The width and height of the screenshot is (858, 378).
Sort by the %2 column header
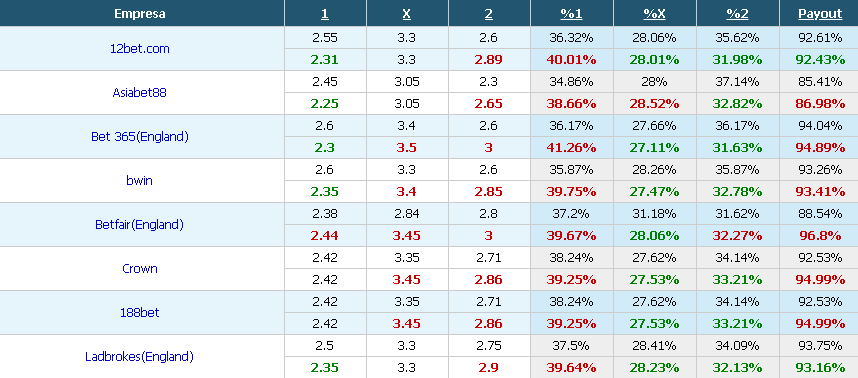pyautogui.click(x=737, y=14)
